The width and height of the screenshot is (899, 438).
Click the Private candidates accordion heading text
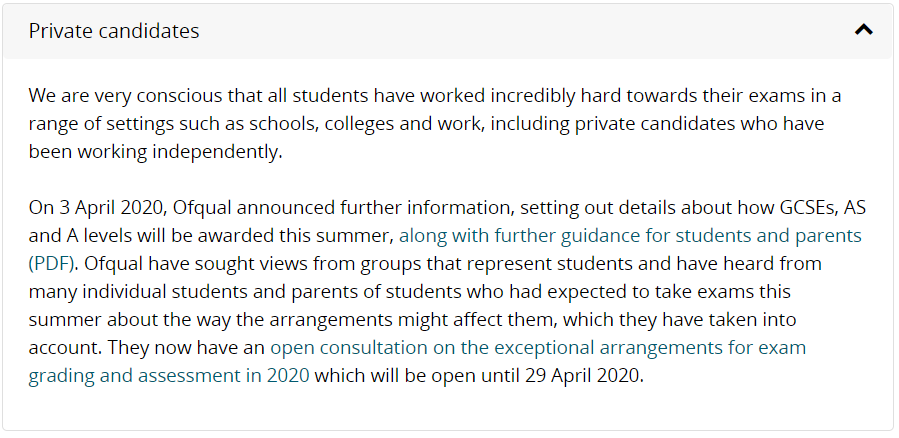114,31
